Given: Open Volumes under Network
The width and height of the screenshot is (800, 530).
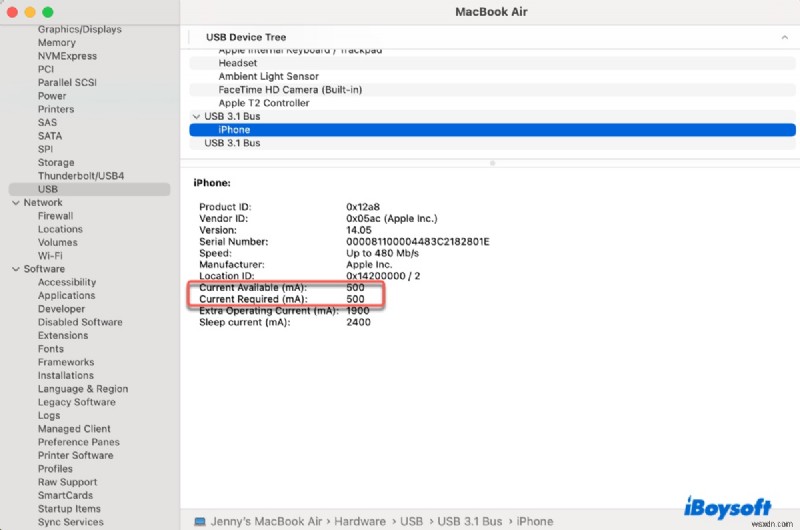Looking at the screenshot, I should click(58, 242).
